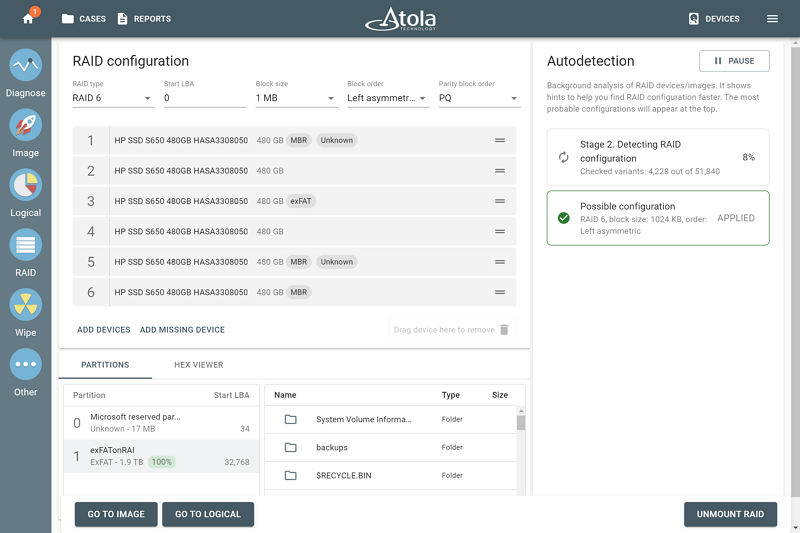Click the Size column header
This screenshot has height=533, width=800.
[x=500, y=395]
